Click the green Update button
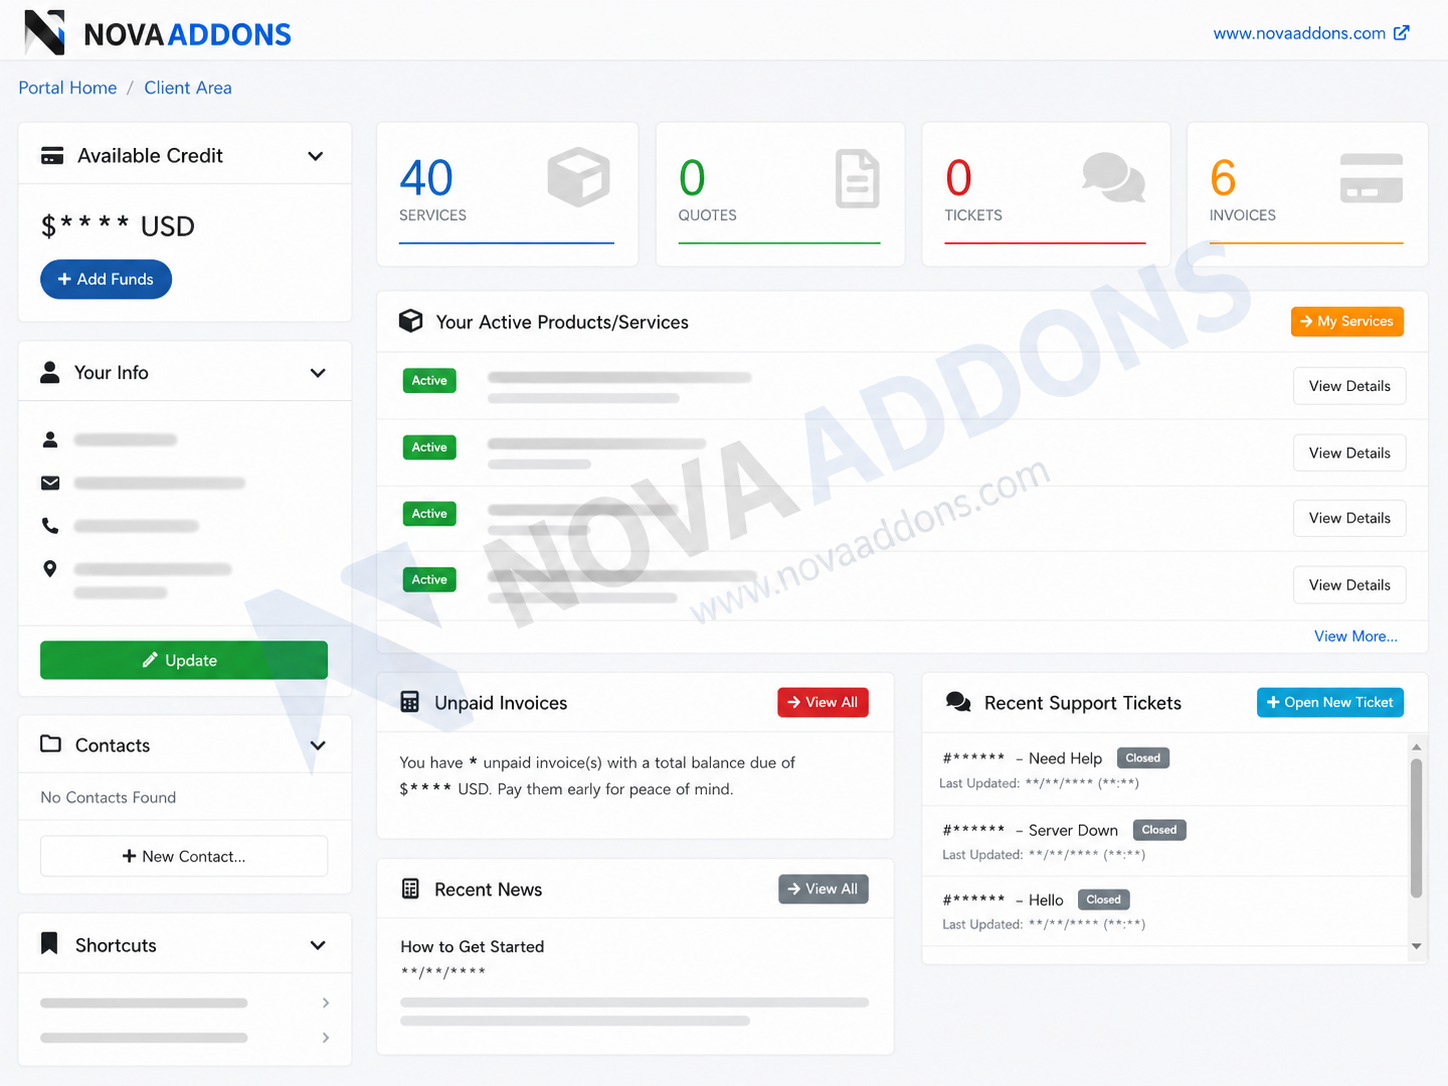This screenshot has height=1086, width=1448. 184,660
